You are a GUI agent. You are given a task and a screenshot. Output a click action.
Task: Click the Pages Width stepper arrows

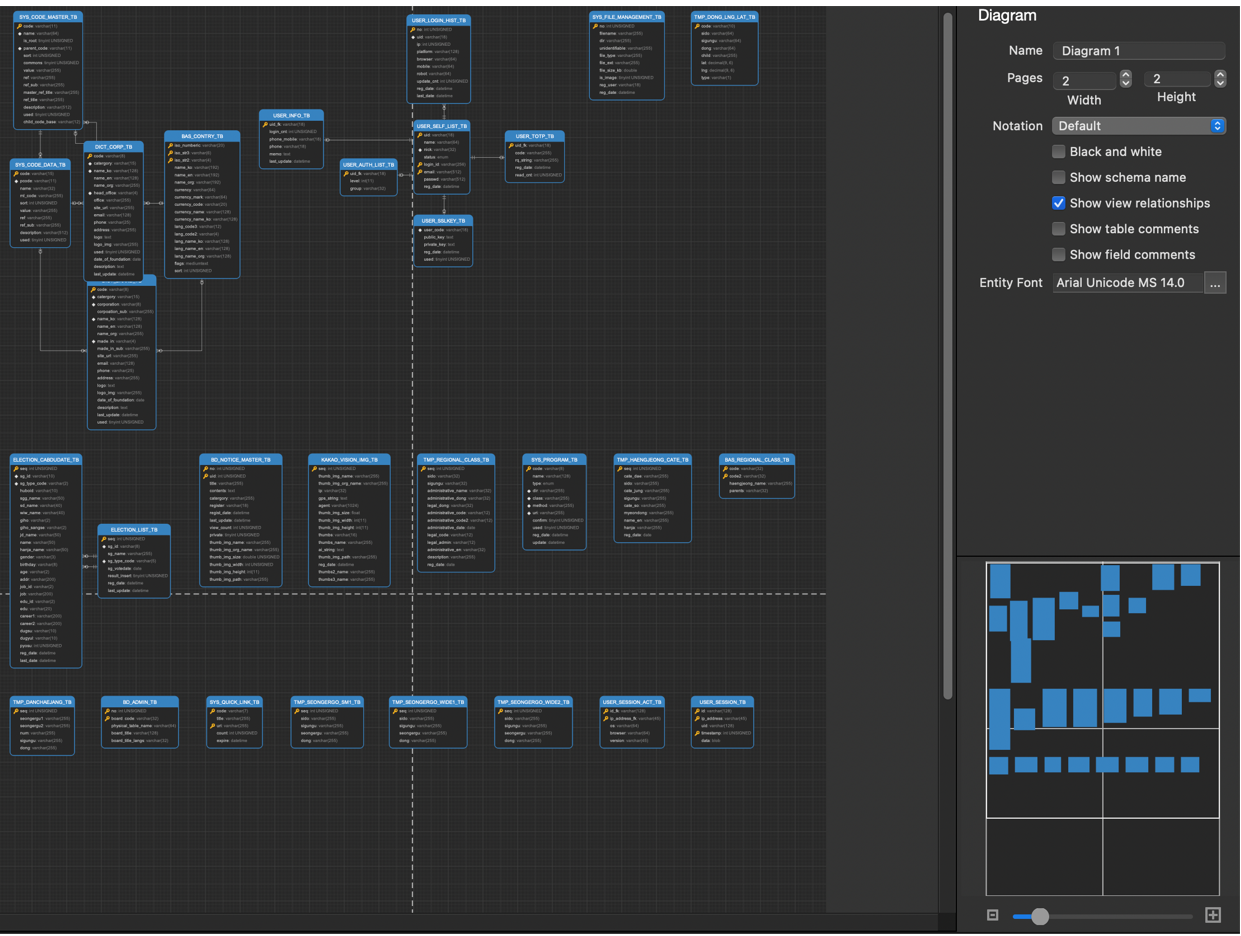coord(1125,79)
